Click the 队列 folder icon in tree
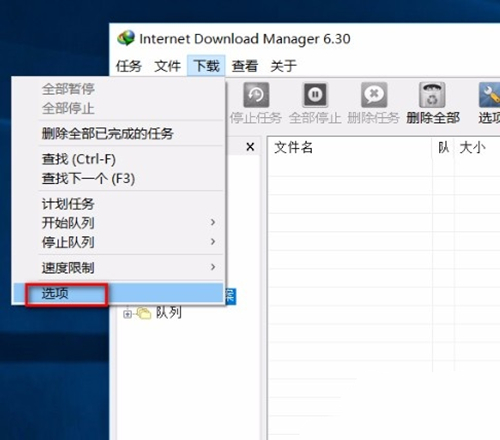Image resolution: width=500 pixels, height=440 pixels. coord(144,313)
